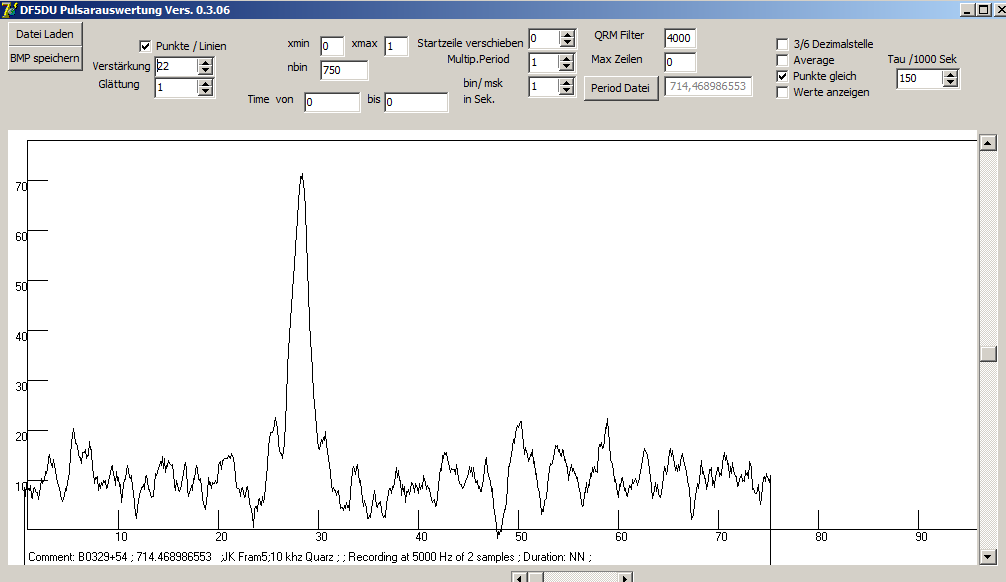Screen dimensions: 1006x582
Task: Click BMP speichern to save the bitmap
Action: 45,58
